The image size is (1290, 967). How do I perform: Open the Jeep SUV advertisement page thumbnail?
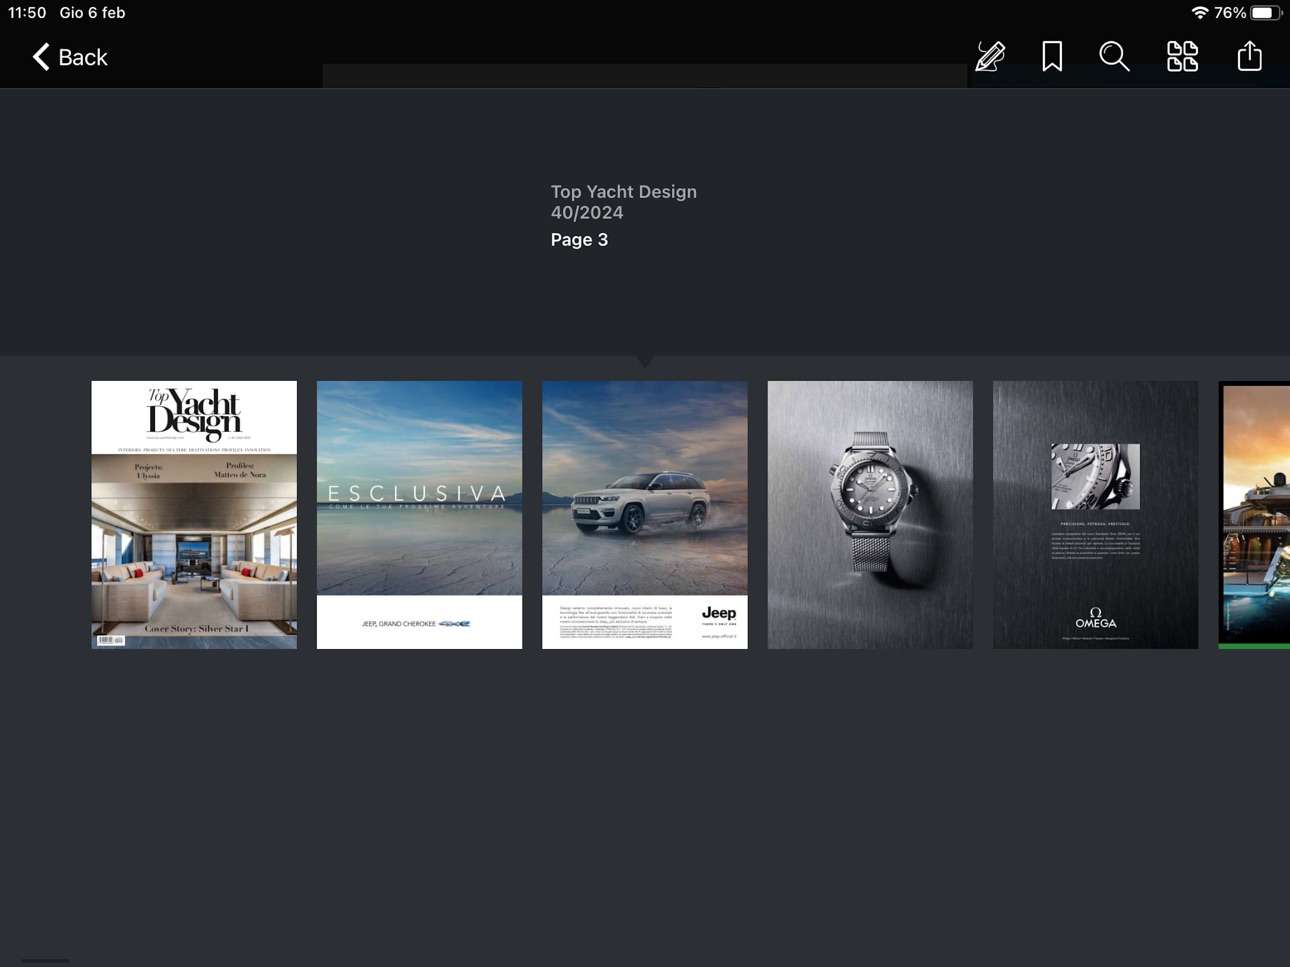645,515
